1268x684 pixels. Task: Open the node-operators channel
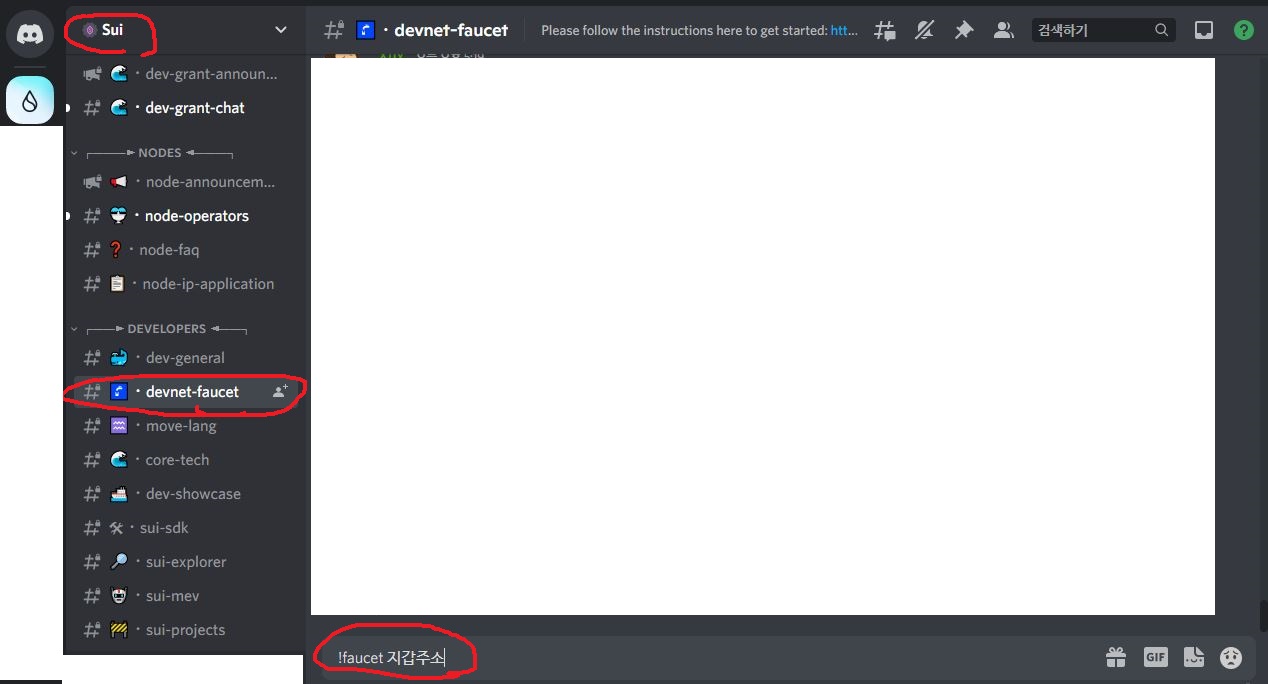coord(185,216)
